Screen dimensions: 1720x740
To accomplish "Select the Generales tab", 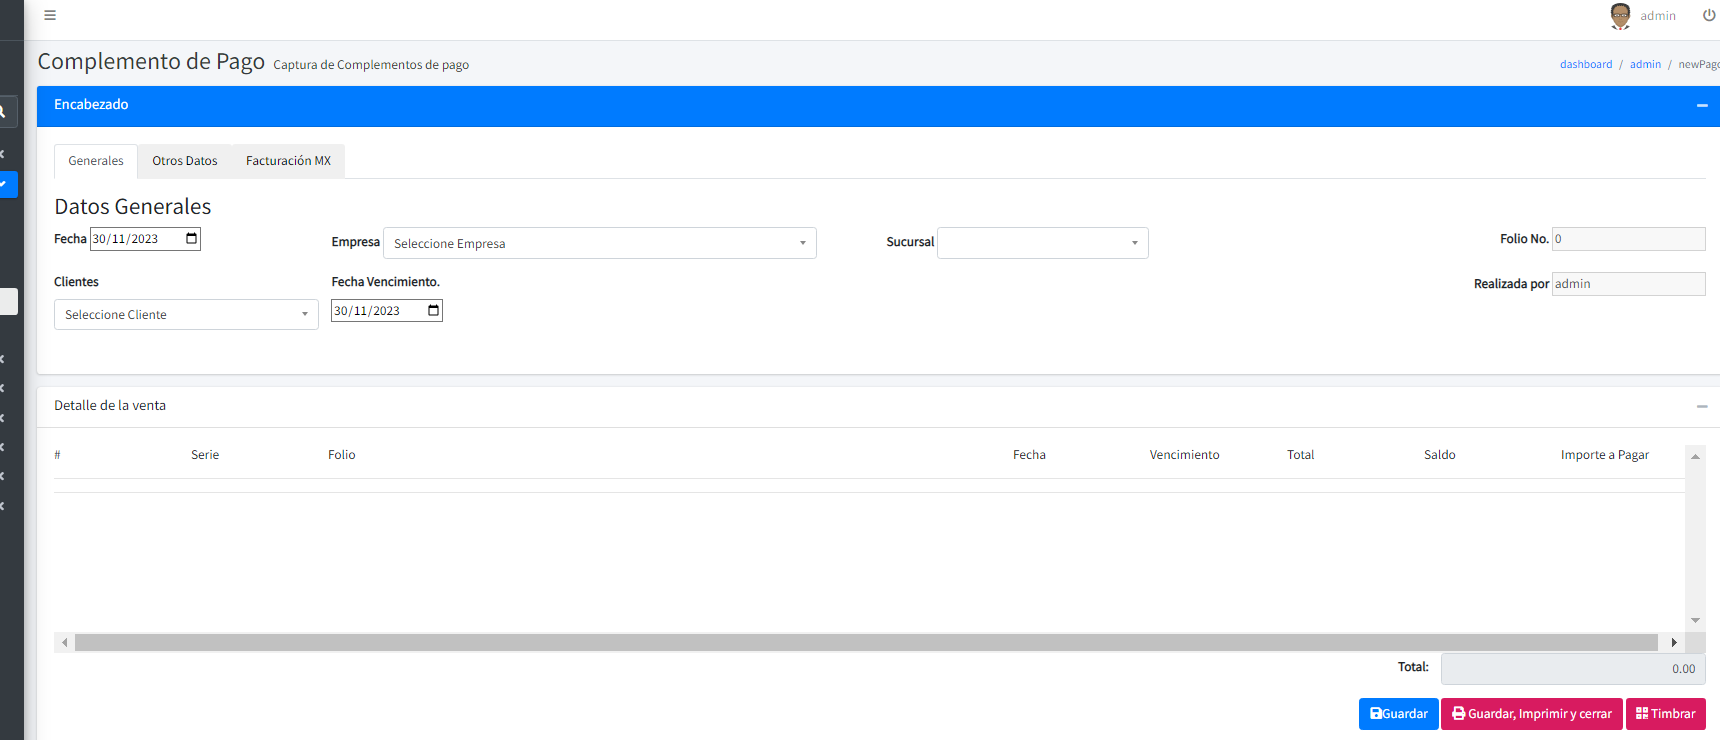I will tap(96, 161).
